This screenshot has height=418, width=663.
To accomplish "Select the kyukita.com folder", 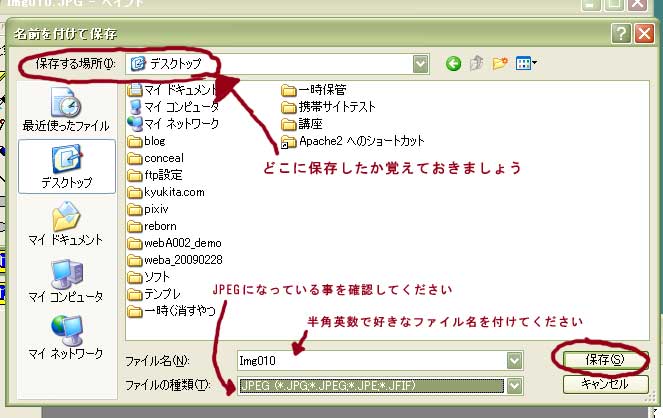I will tap(166, 192).
